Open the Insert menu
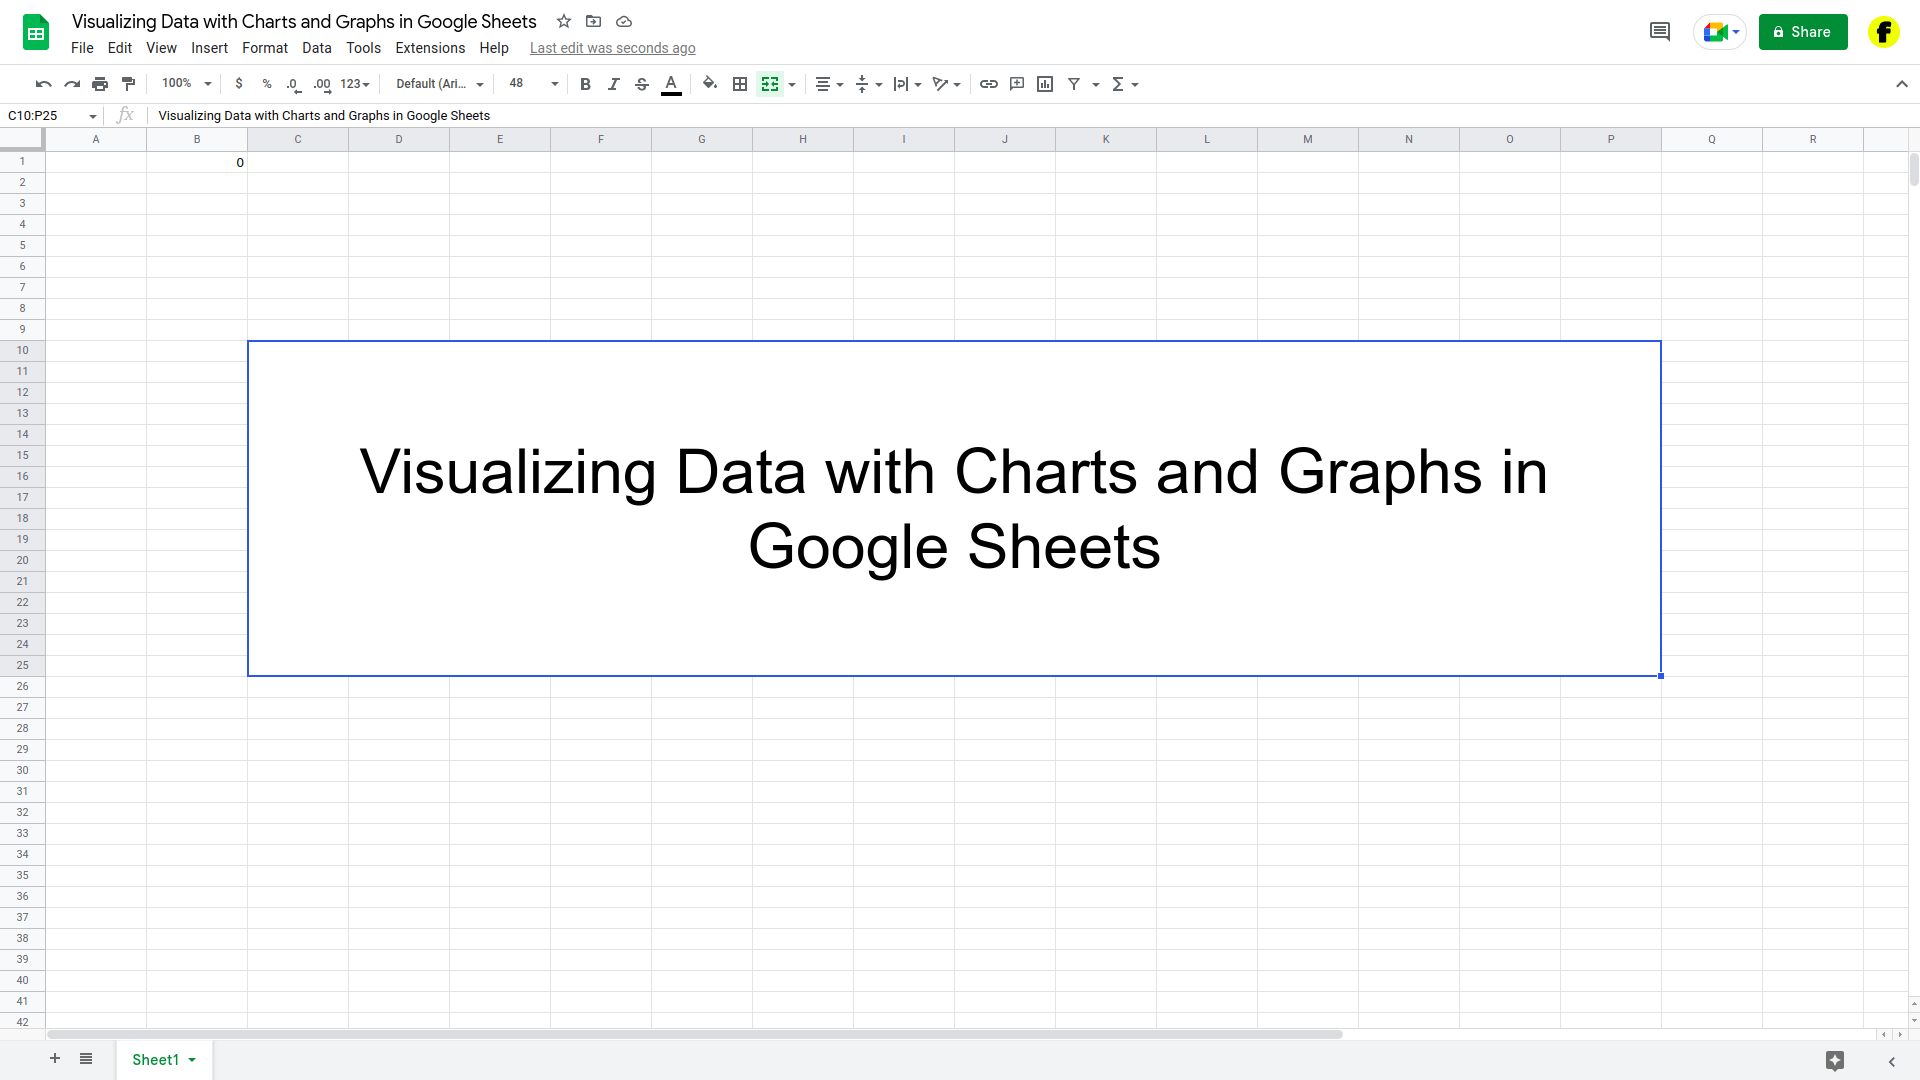Image resolution: width=1920 pixels, height=1080 pixels. point(209,48)
